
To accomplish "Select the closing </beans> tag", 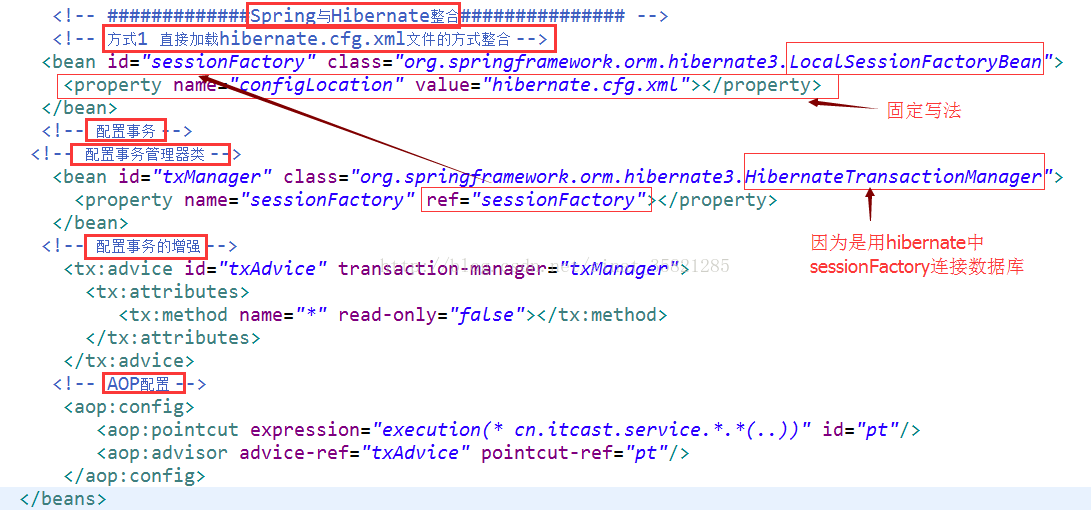I will click(63, 499).
